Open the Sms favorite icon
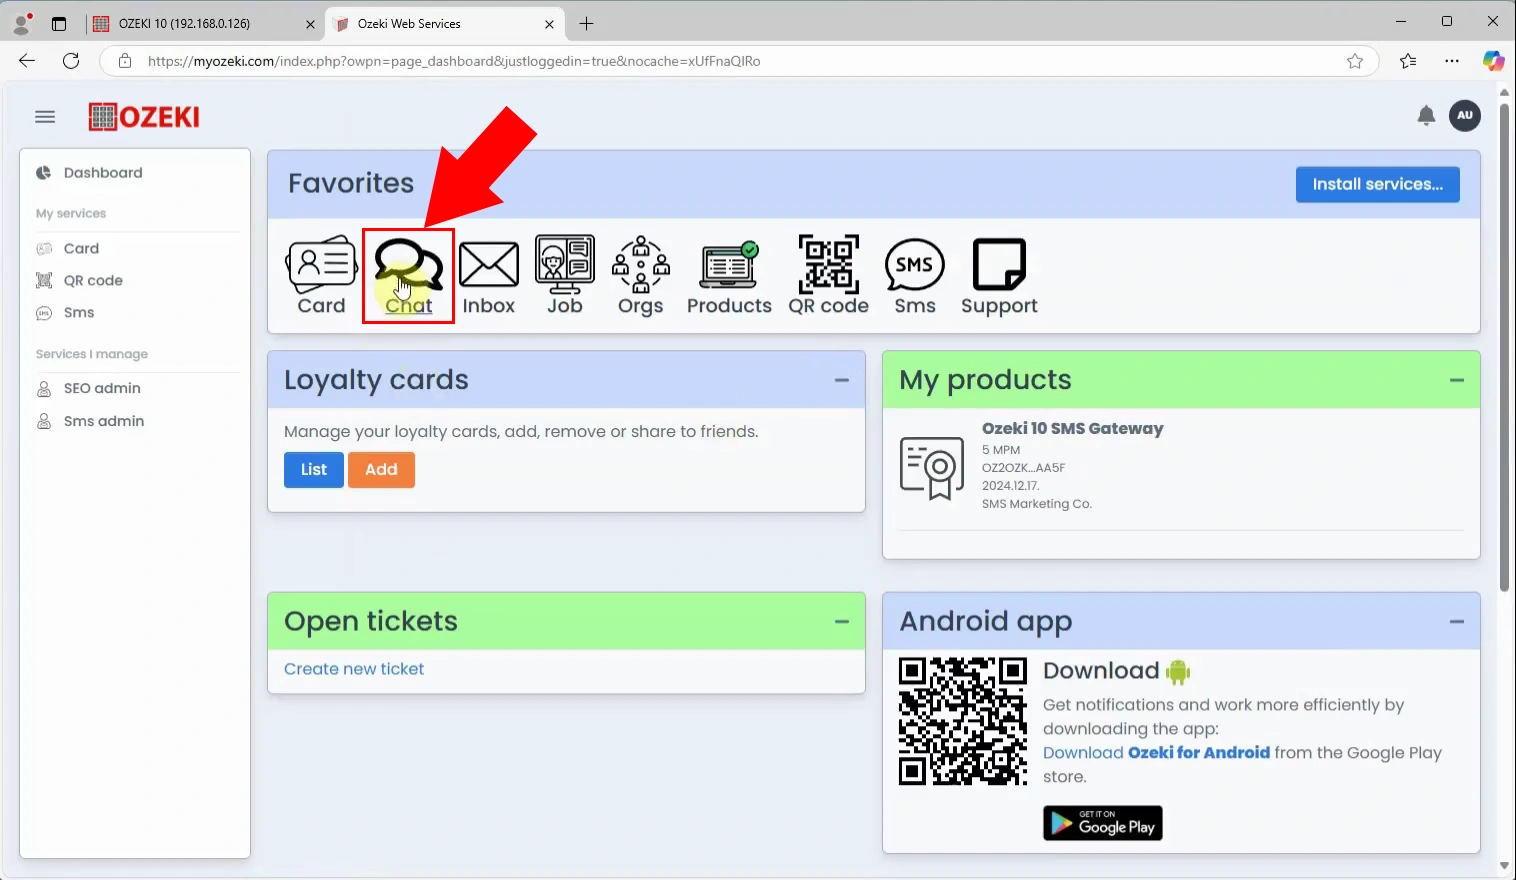Viewport: 1516px width, 880px height. (914, 276)
